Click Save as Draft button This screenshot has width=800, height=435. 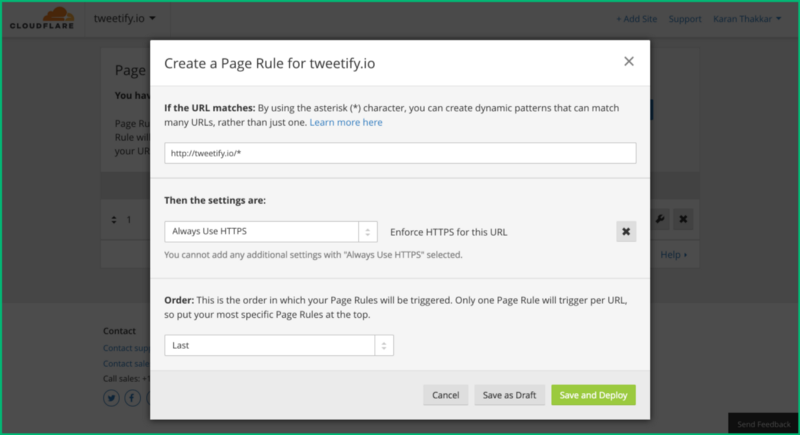(509, 395)
